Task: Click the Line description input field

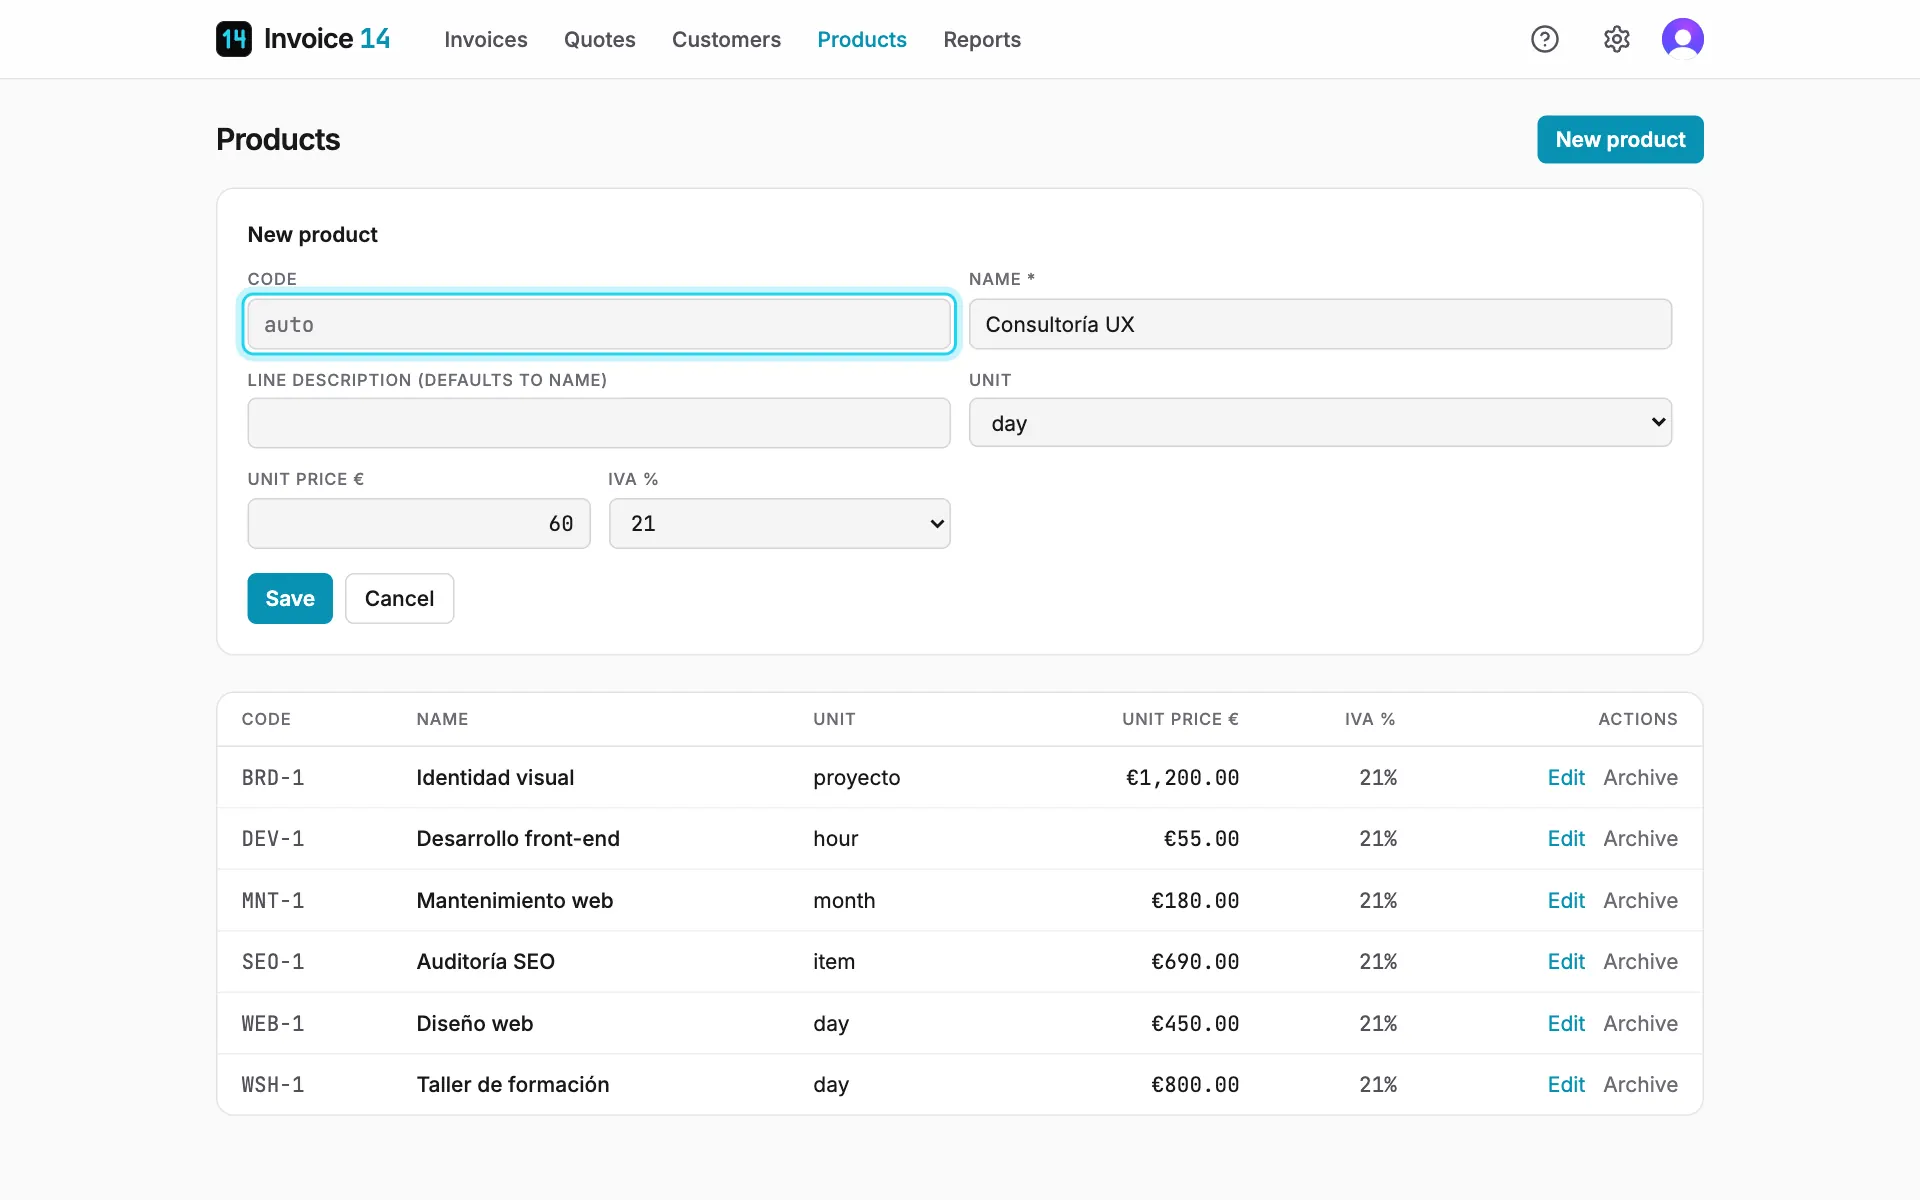Action: [x=599, y=423]
